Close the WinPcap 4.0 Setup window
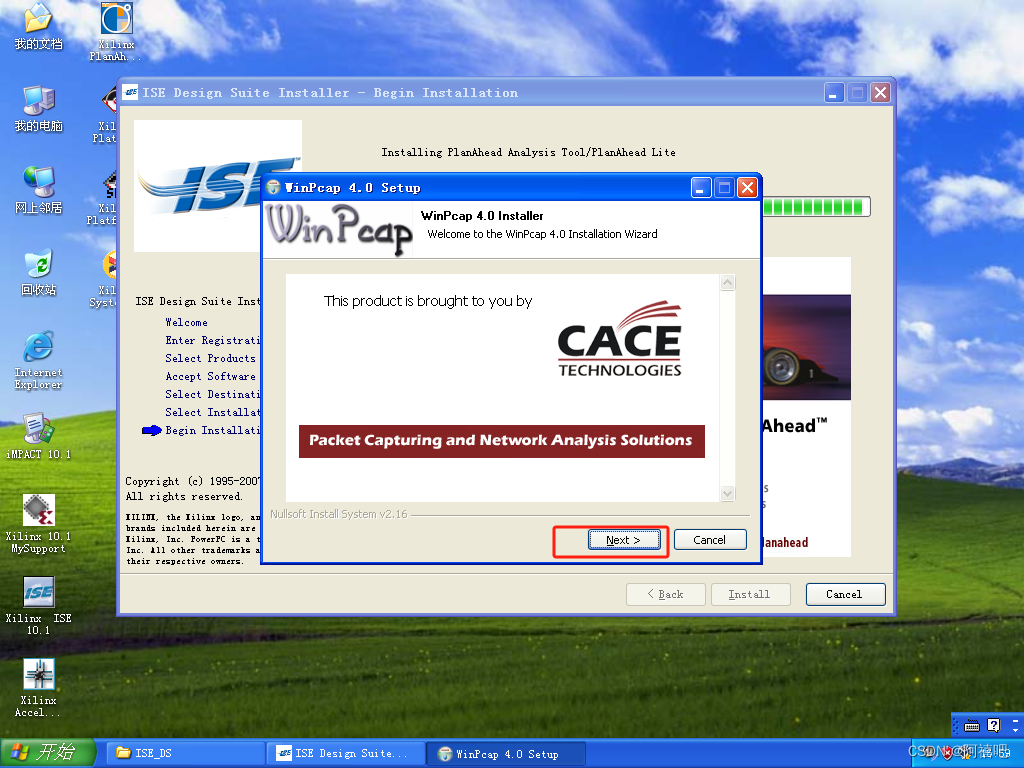Viewport: 1024px width, 768px height. 748,188
